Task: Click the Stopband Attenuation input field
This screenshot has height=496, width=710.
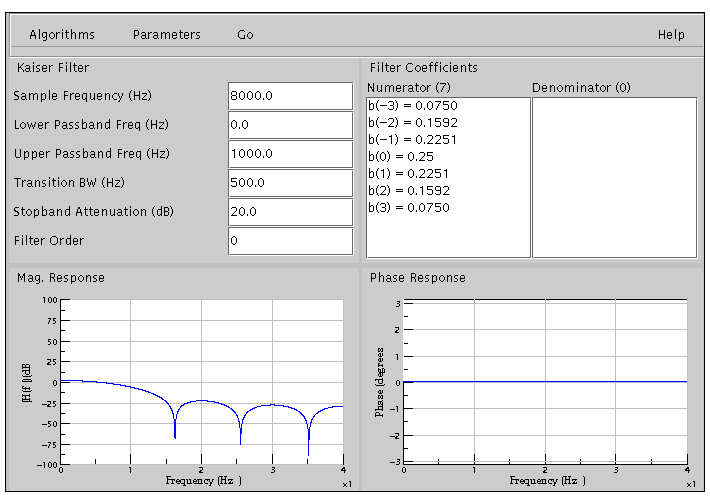Action: click(x=290, y=212)
